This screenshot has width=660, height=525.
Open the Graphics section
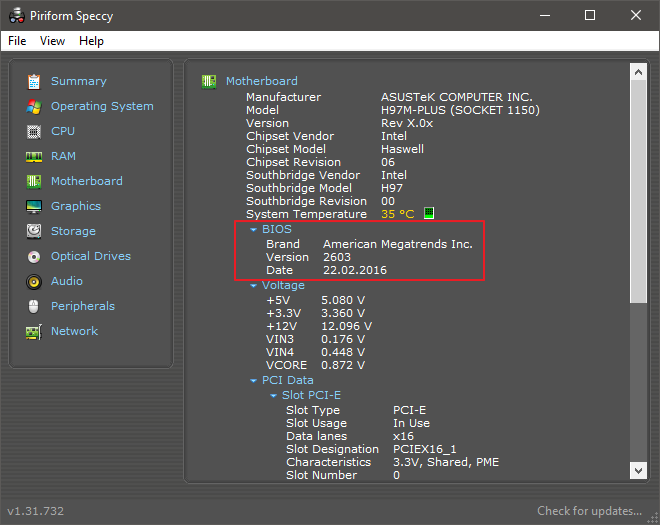(x=76, y=206)
